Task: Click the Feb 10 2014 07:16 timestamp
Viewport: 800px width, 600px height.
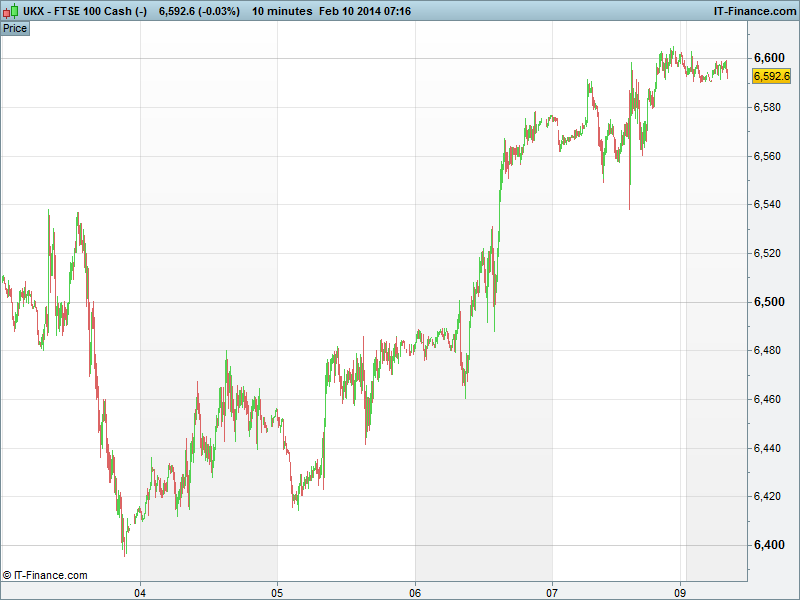Action: coord(369,11)
